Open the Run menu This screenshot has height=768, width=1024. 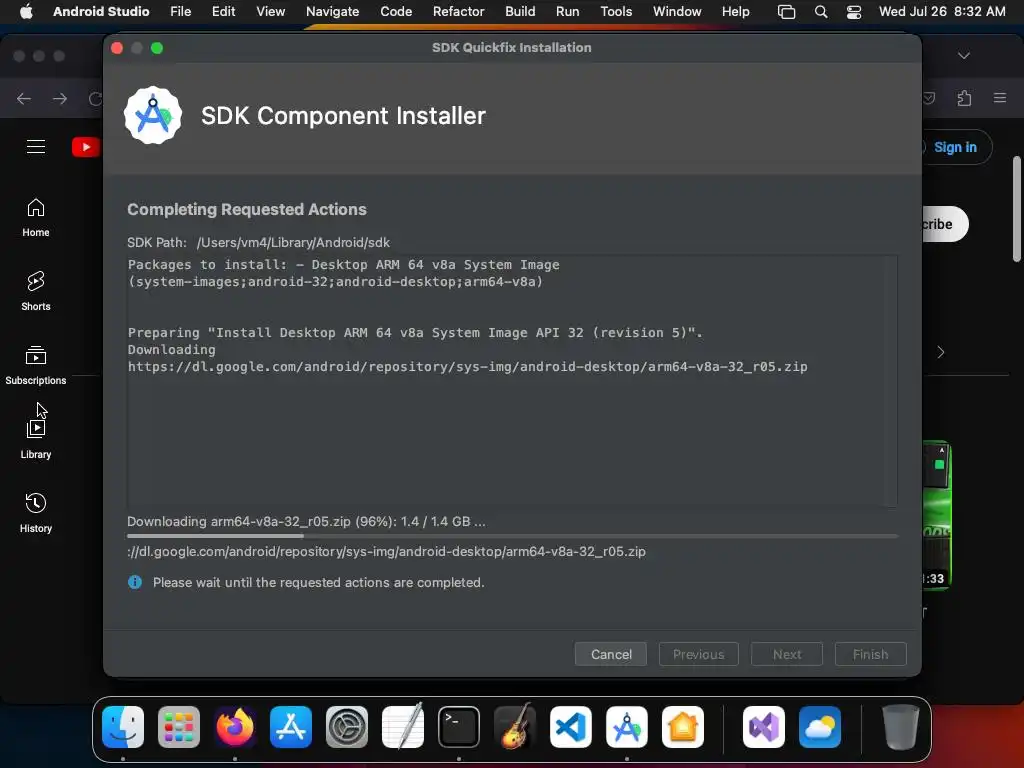[568, 11]
